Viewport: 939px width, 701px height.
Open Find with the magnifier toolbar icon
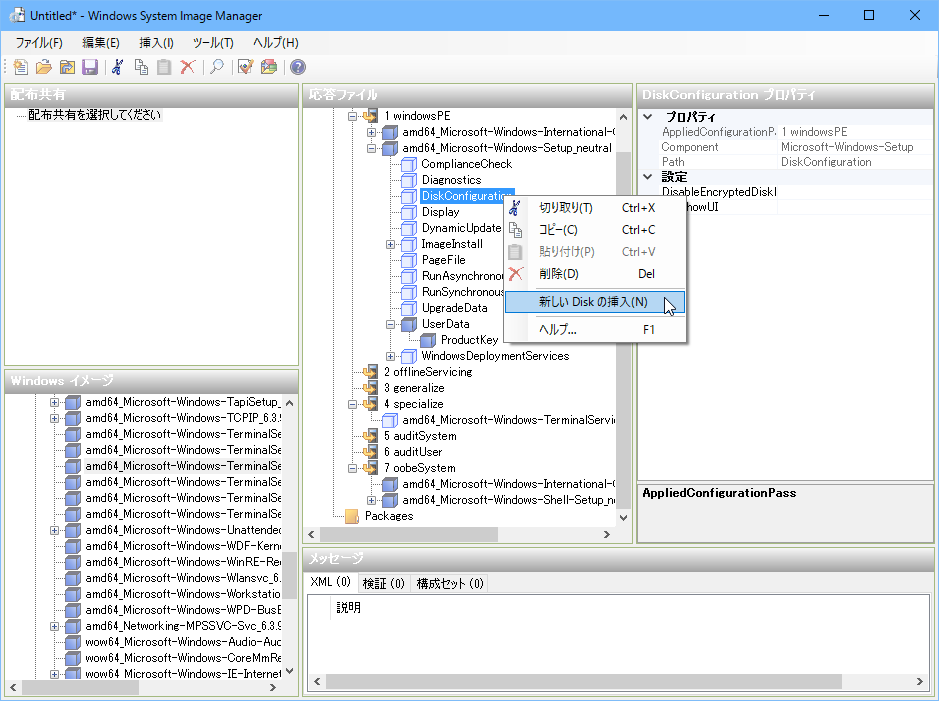217,67
